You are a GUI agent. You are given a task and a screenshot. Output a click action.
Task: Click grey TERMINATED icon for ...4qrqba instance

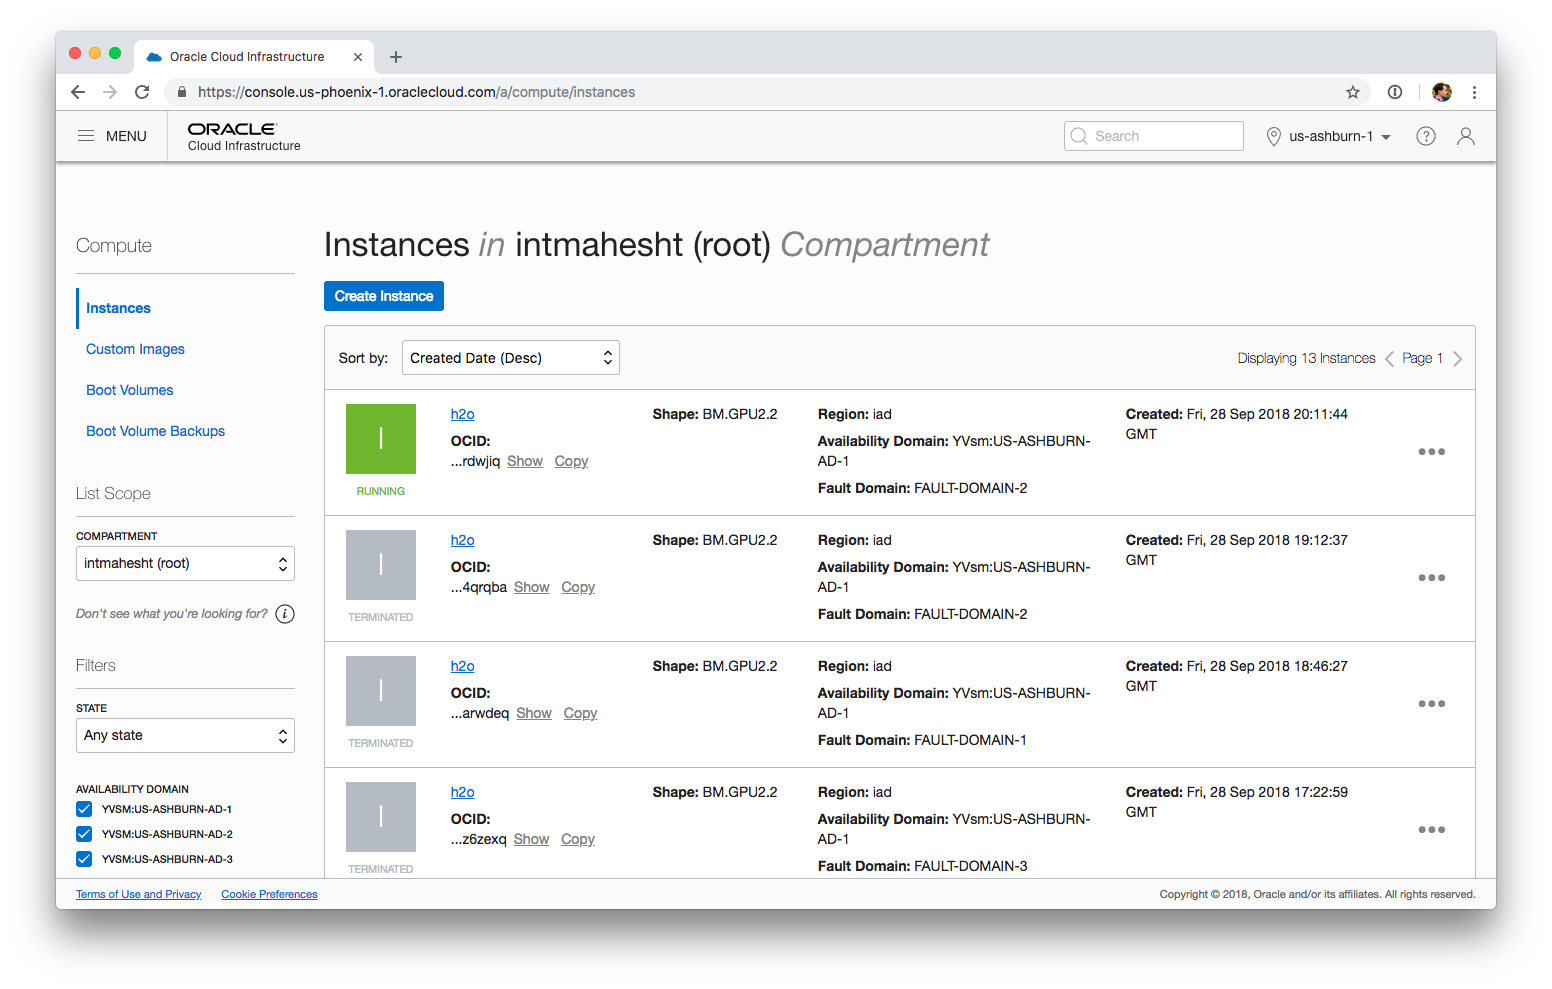click(381, 565)
